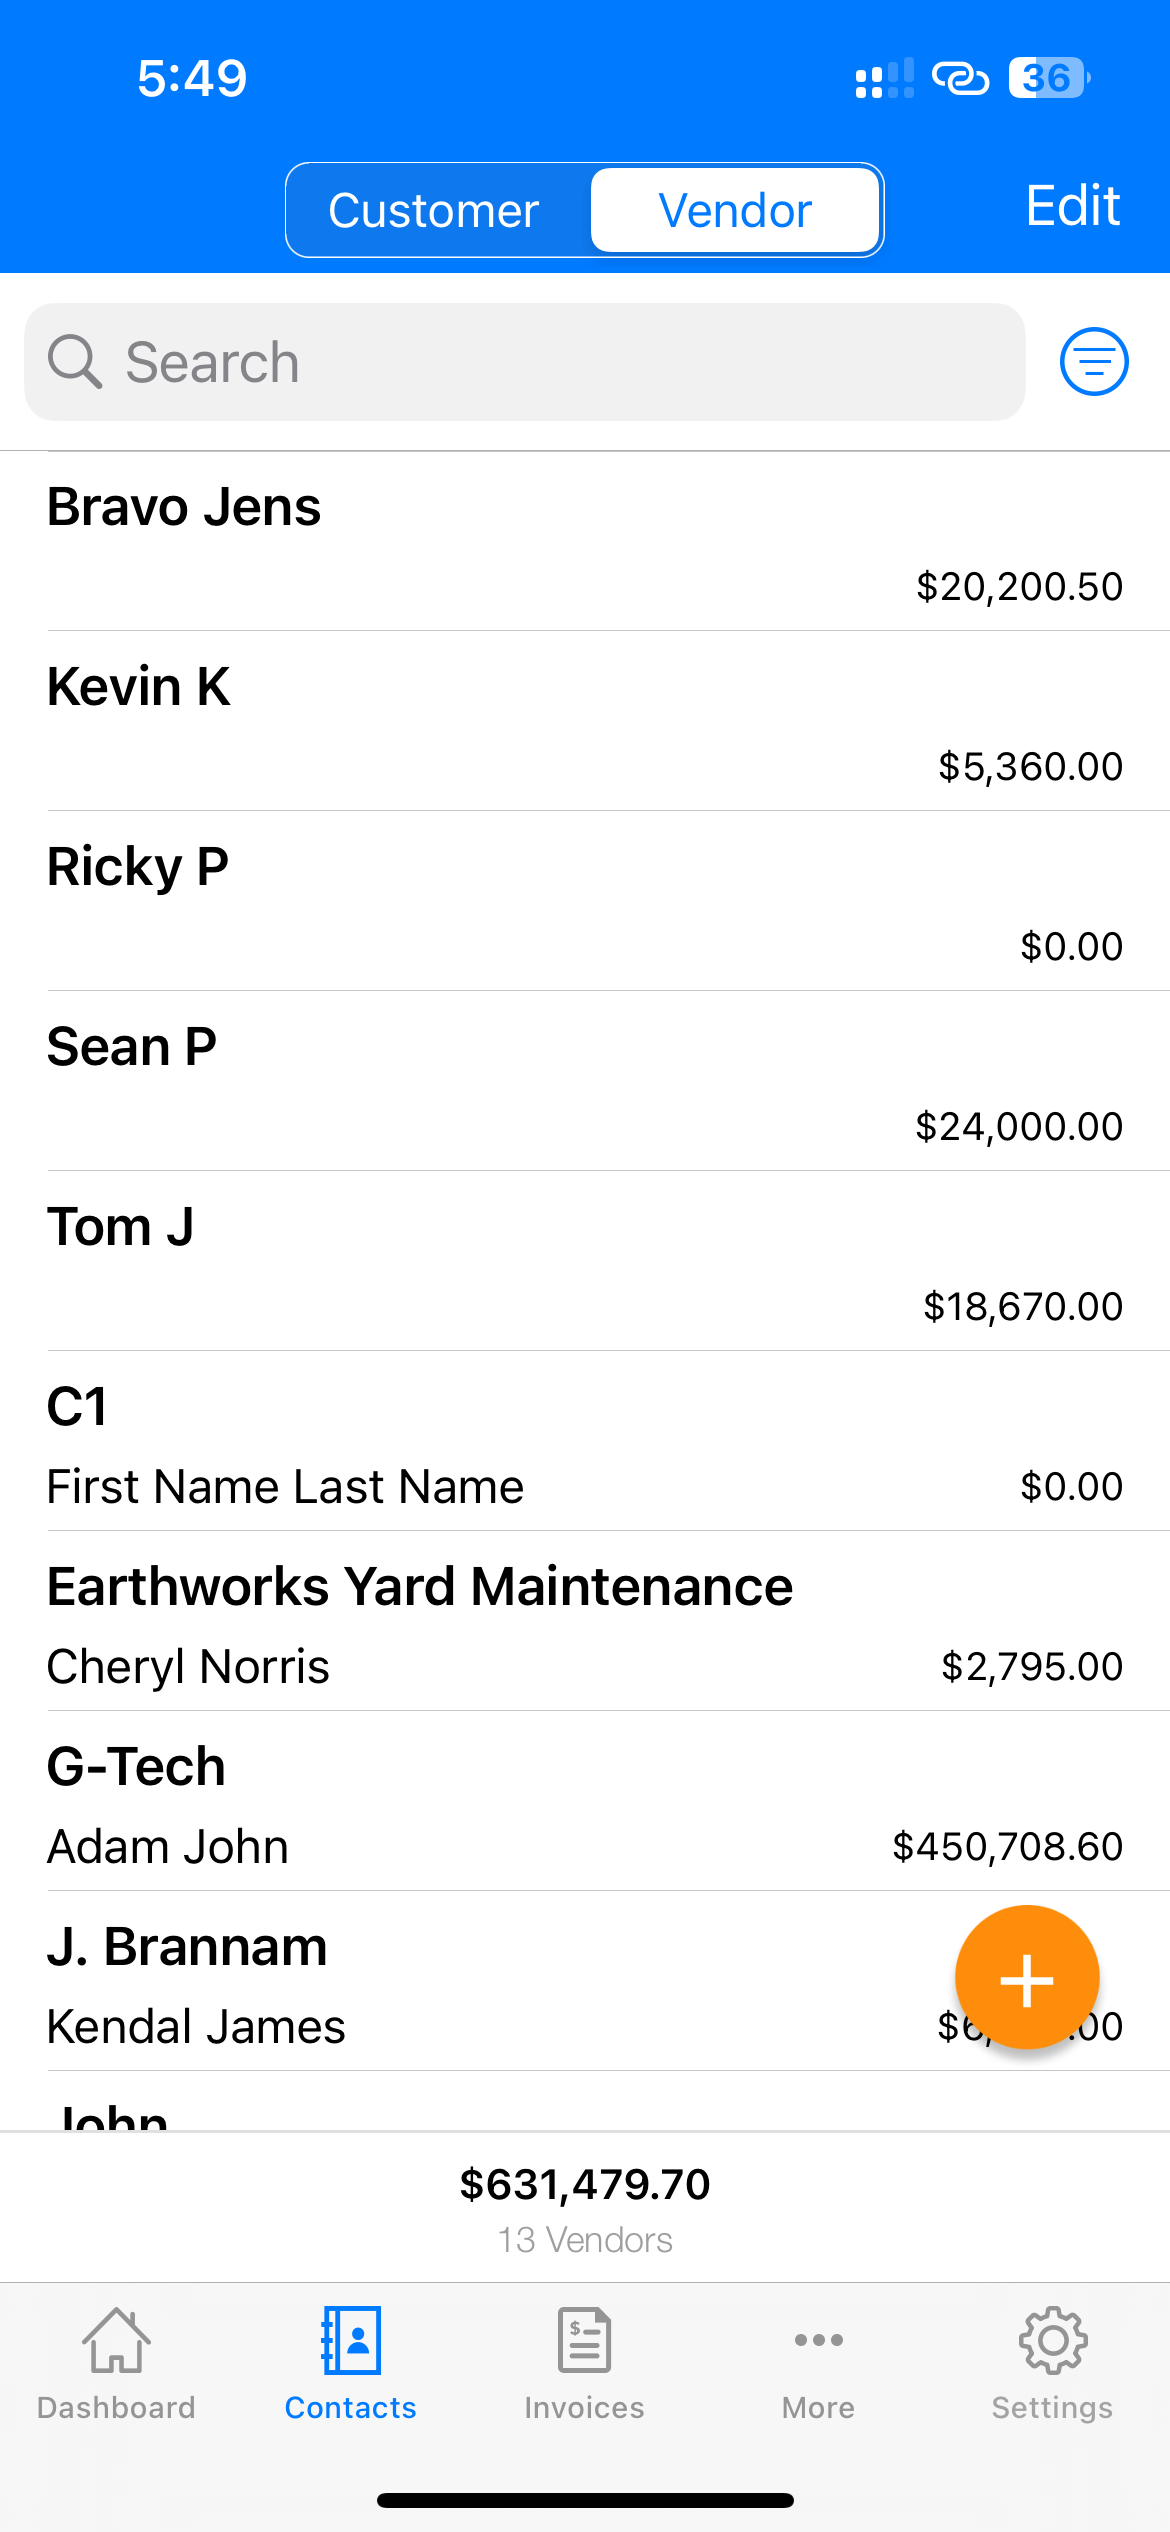Type in the Search field
This screenshot has width=1170, height=2532.
pos(560,362)
